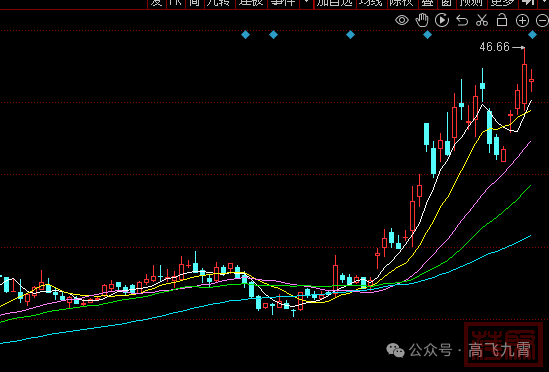
Task: Zoom out with the minus circle icon
Action: (x=542, y=21)
